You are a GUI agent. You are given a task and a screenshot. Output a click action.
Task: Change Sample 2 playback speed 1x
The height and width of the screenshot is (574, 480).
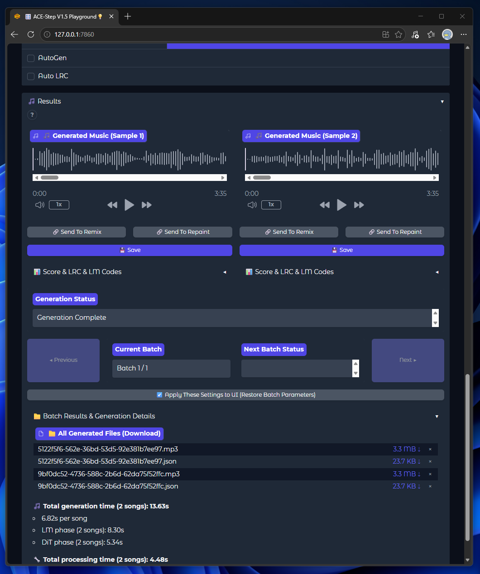[271, 205]
